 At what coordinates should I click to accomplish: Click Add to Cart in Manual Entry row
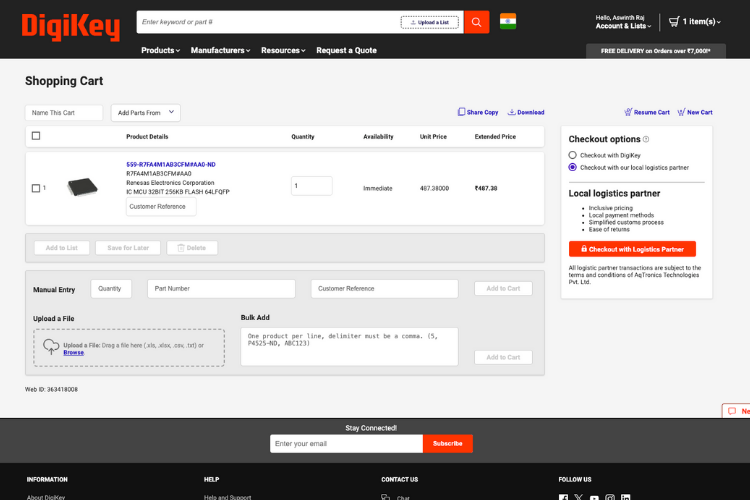click(x=503, y=289)
